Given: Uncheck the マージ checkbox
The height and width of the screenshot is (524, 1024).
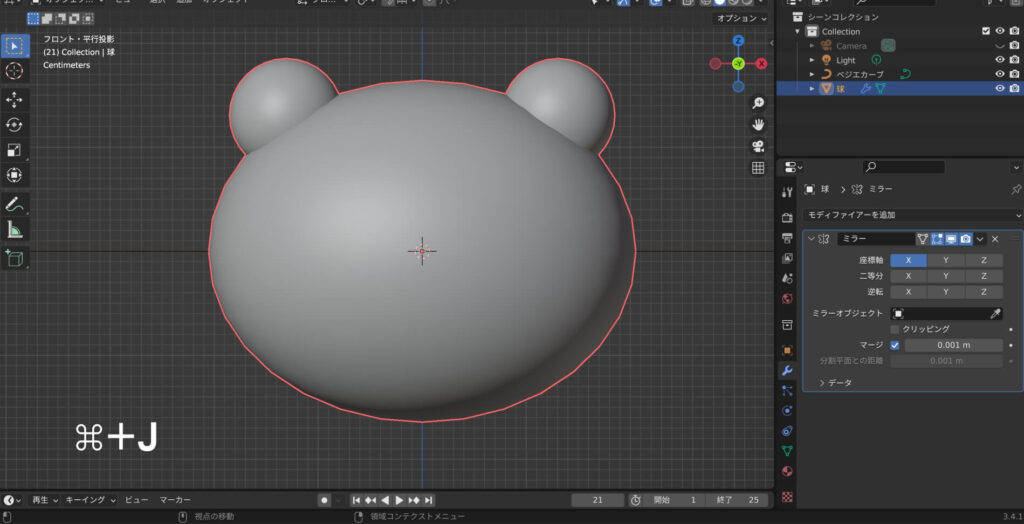Looking at the screenshot, I should (895, 345).
